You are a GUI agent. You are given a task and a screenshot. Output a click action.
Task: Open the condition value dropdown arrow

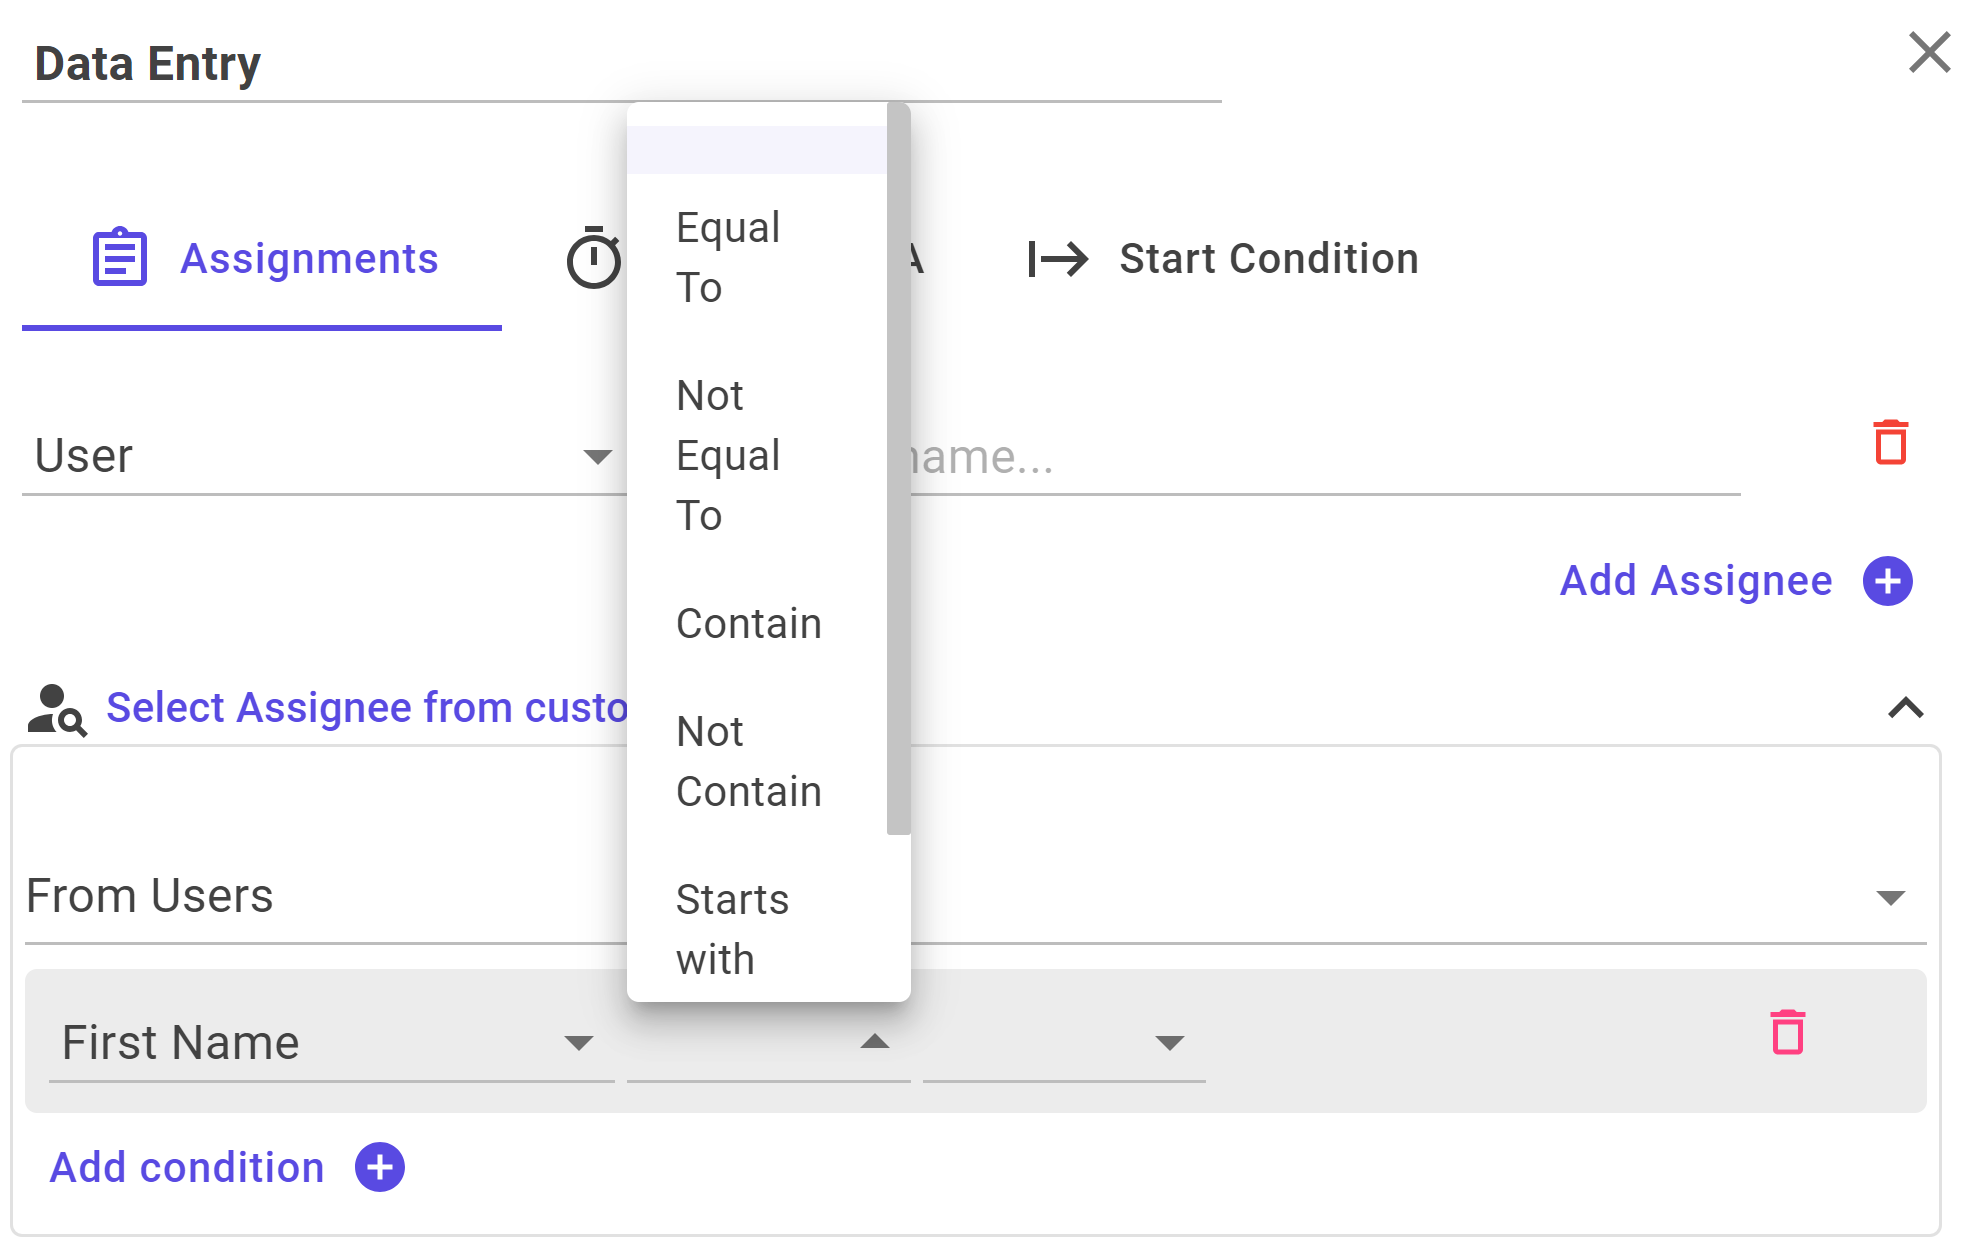click(1169, 1043)
